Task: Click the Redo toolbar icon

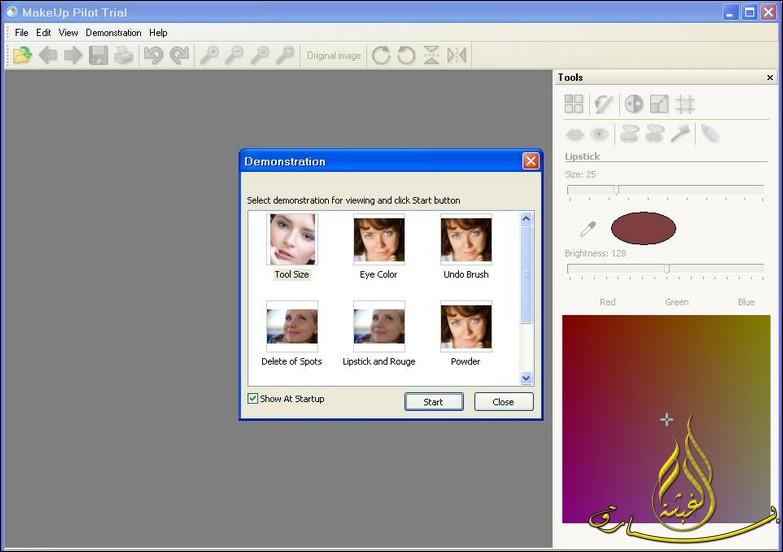Action: (x=179, y=55)
